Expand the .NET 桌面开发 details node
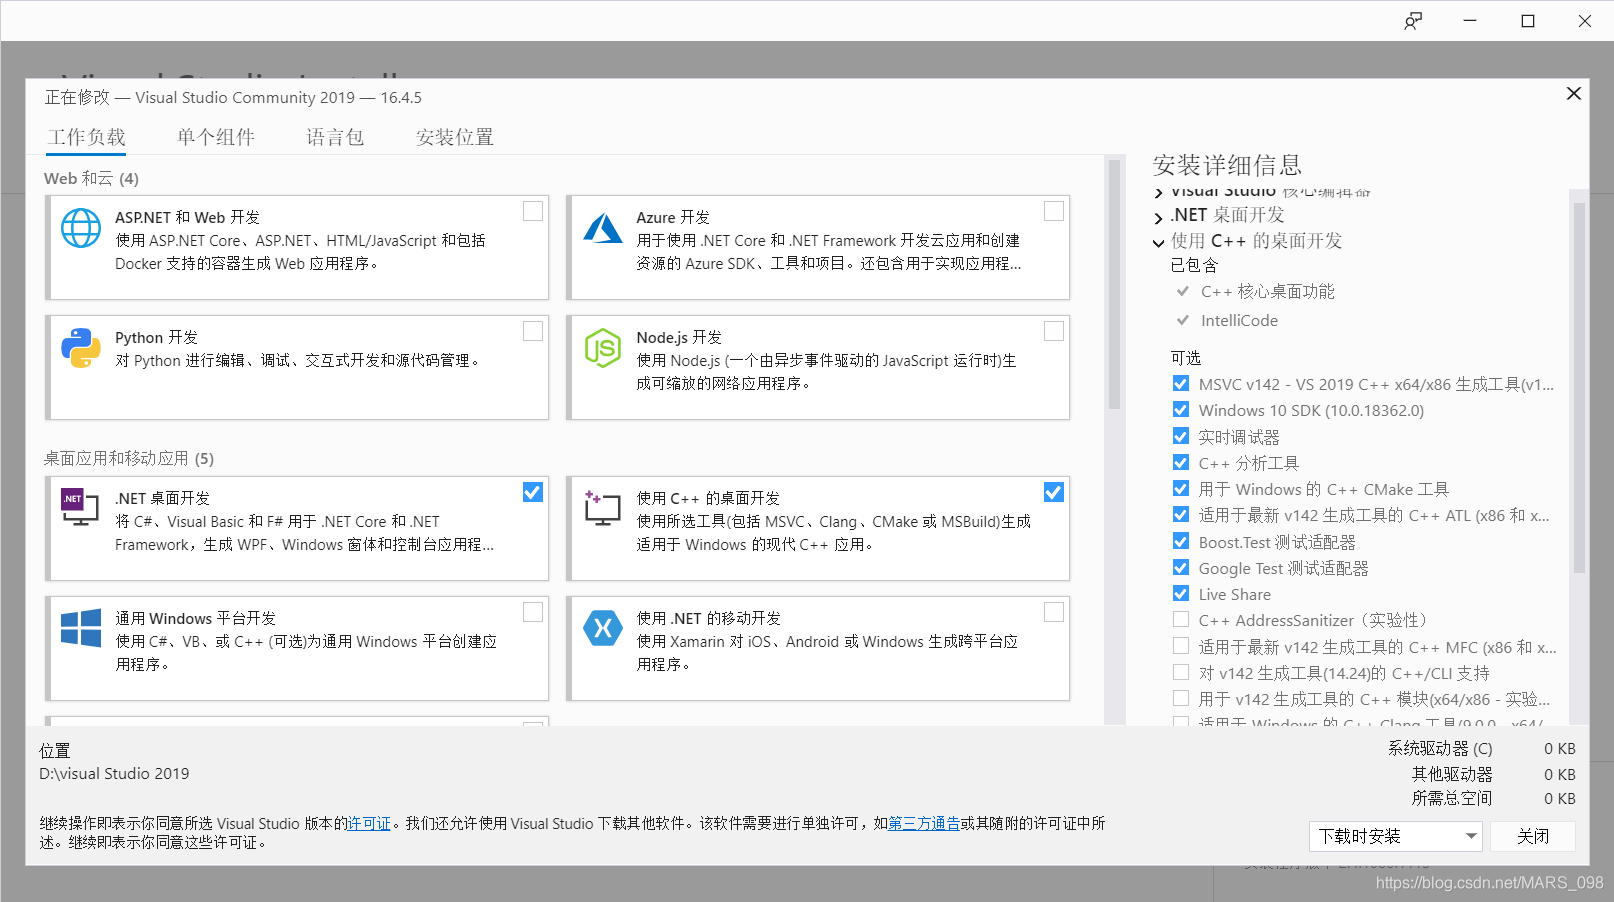Image resolution: width=1614 pixels, height=902 pixels. pos(1158,217)
